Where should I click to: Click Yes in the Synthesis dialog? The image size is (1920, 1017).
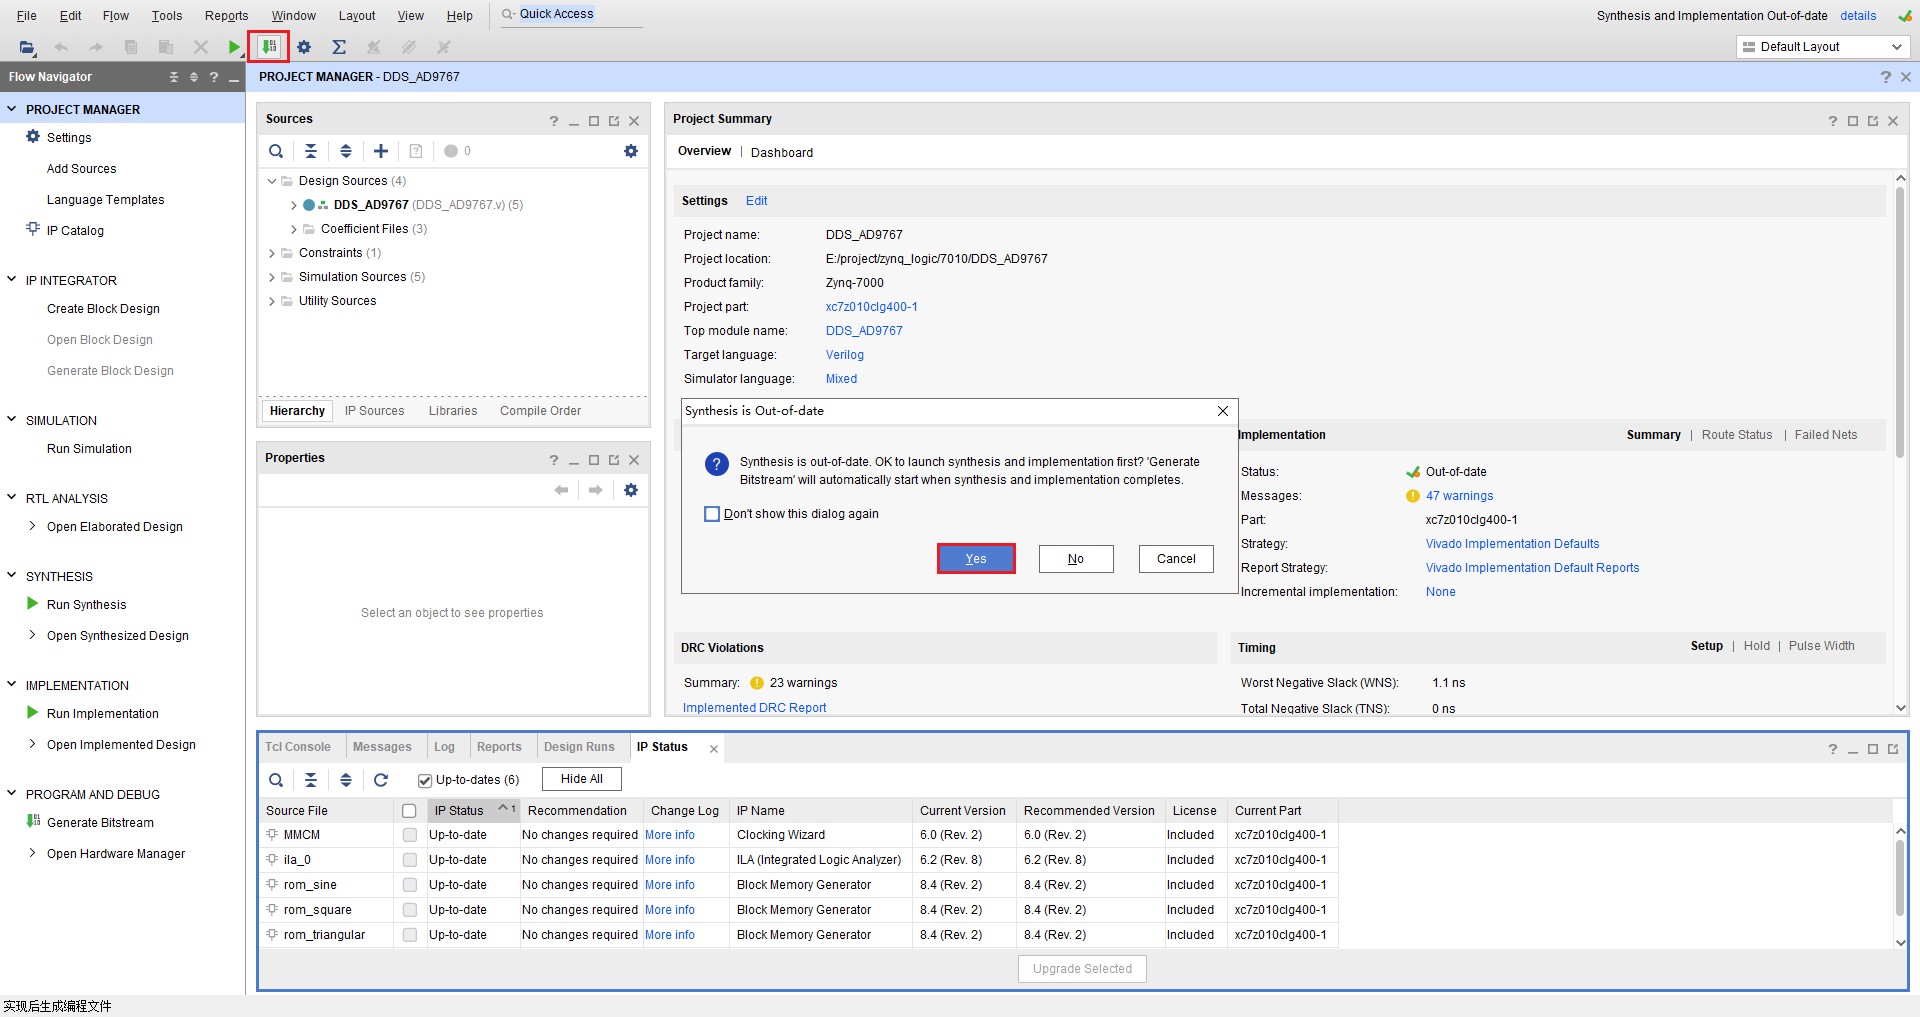(976, 559)
